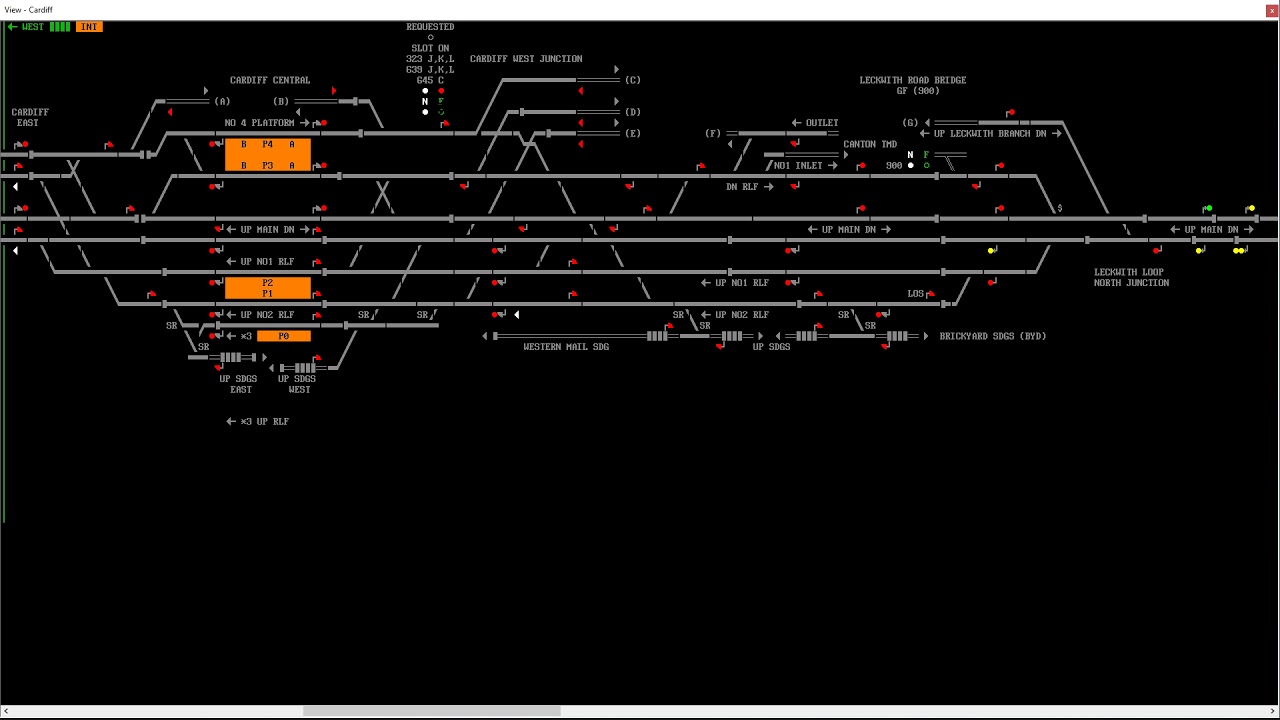This screenshot has height=720, width=1280.
Task: Click the red exit arrow near entrance (A)
Action: pyautogui.click(x=170, y=112)
